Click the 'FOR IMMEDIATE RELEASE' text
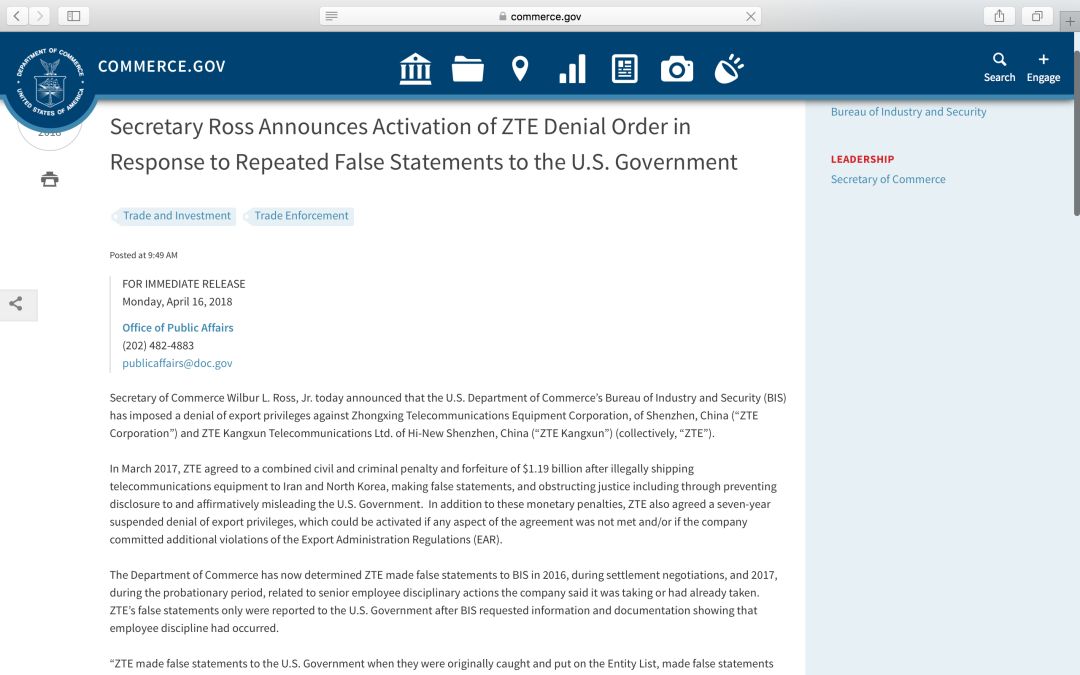 point(183,284)
